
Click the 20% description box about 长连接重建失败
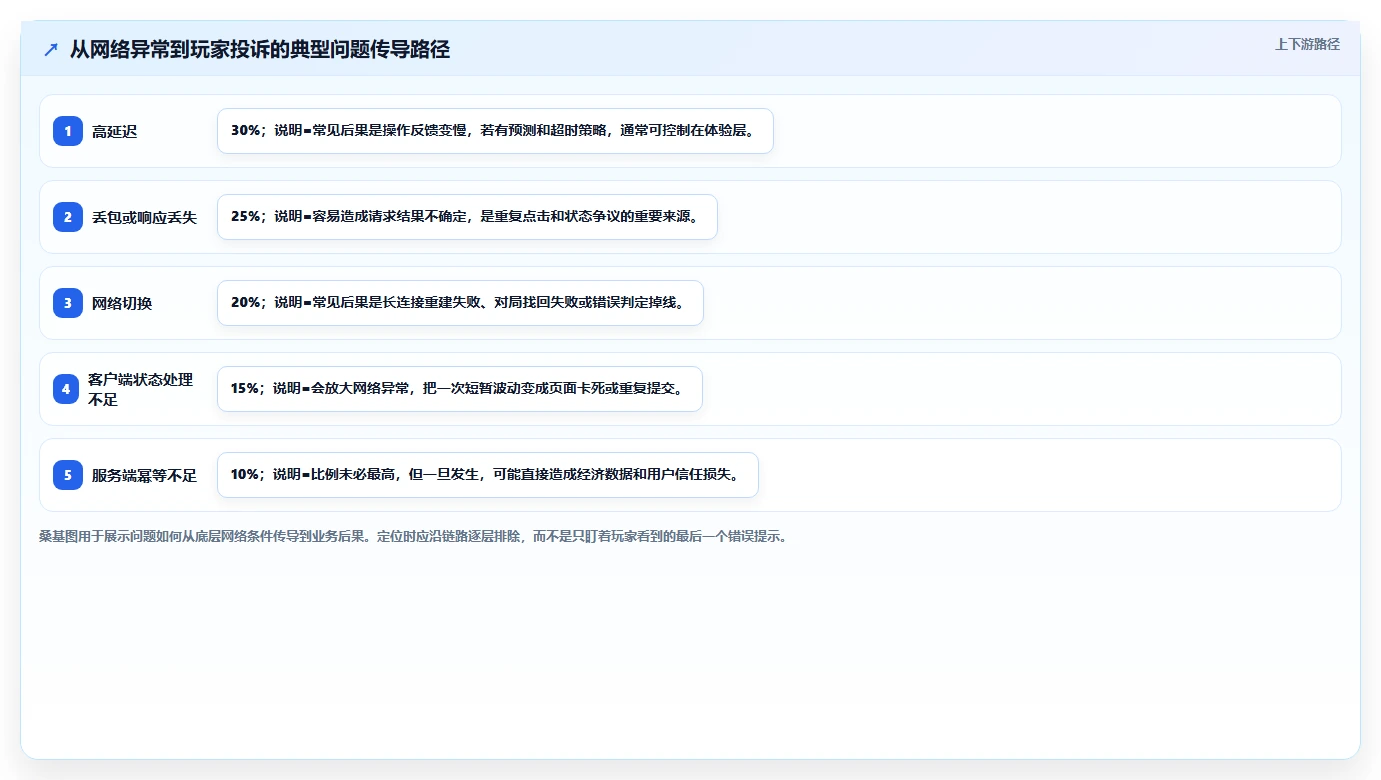click(x=460, y=303)
